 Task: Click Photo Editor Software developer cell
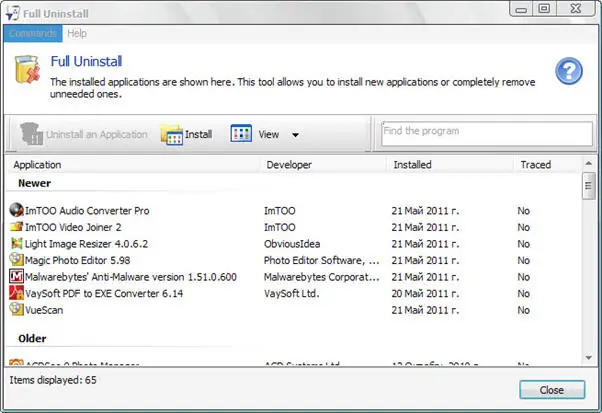[321, 260]
